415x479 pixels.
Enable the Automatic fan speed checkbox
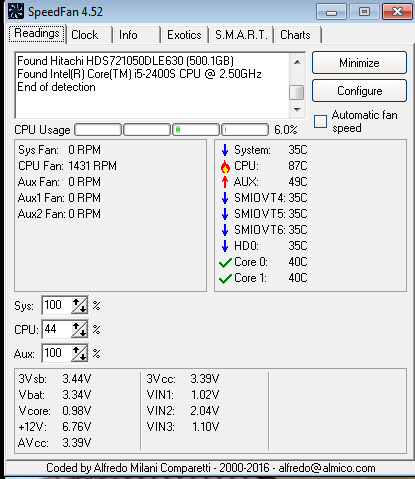[320, 121]
